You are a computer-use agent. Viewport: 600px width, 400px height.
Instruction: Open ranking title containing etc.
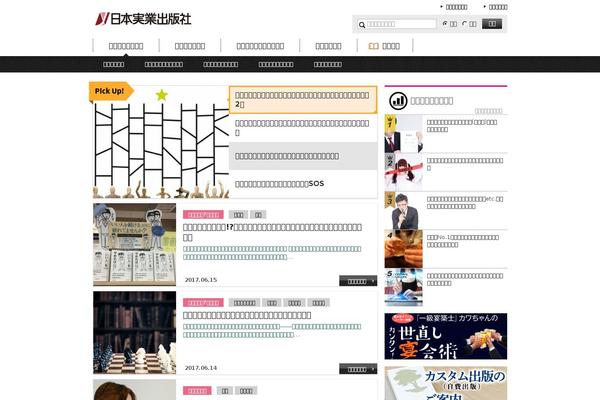465,202
